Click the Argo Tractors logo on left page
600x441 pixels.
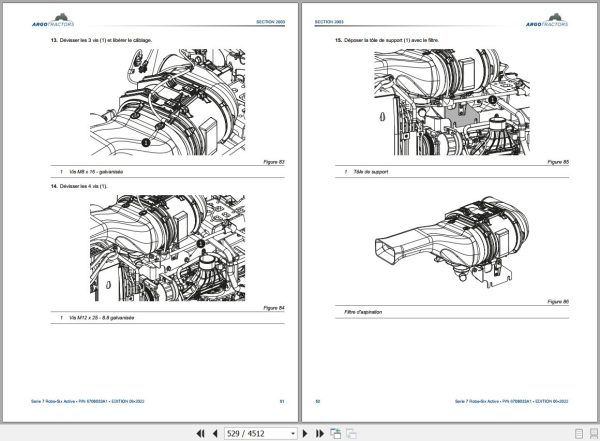point(53,21)
